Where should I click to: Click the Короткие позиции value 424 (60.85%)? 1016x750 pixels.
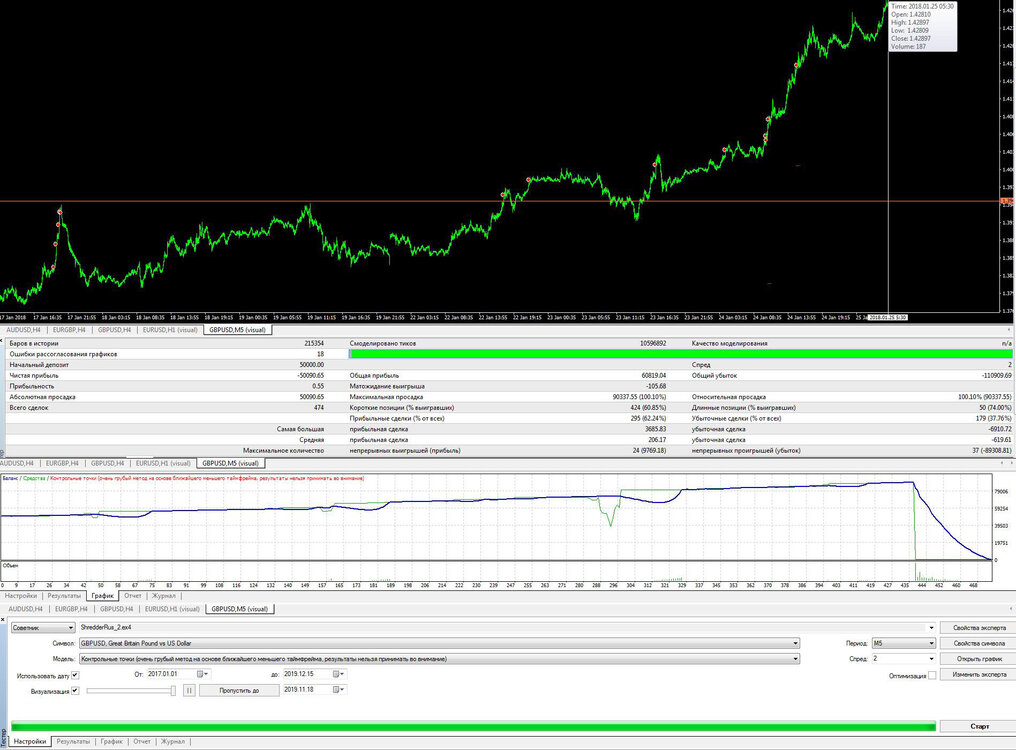649,408
